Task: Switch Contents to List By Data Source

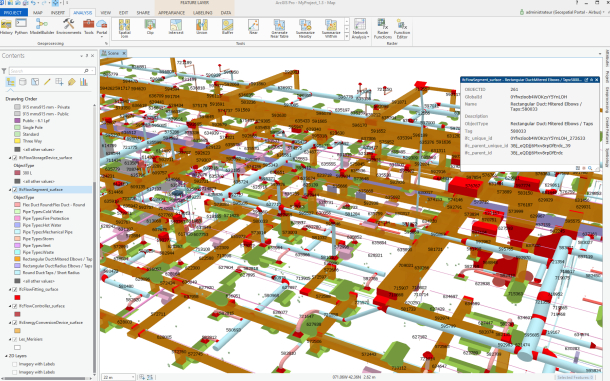Action: pos(23,82)
